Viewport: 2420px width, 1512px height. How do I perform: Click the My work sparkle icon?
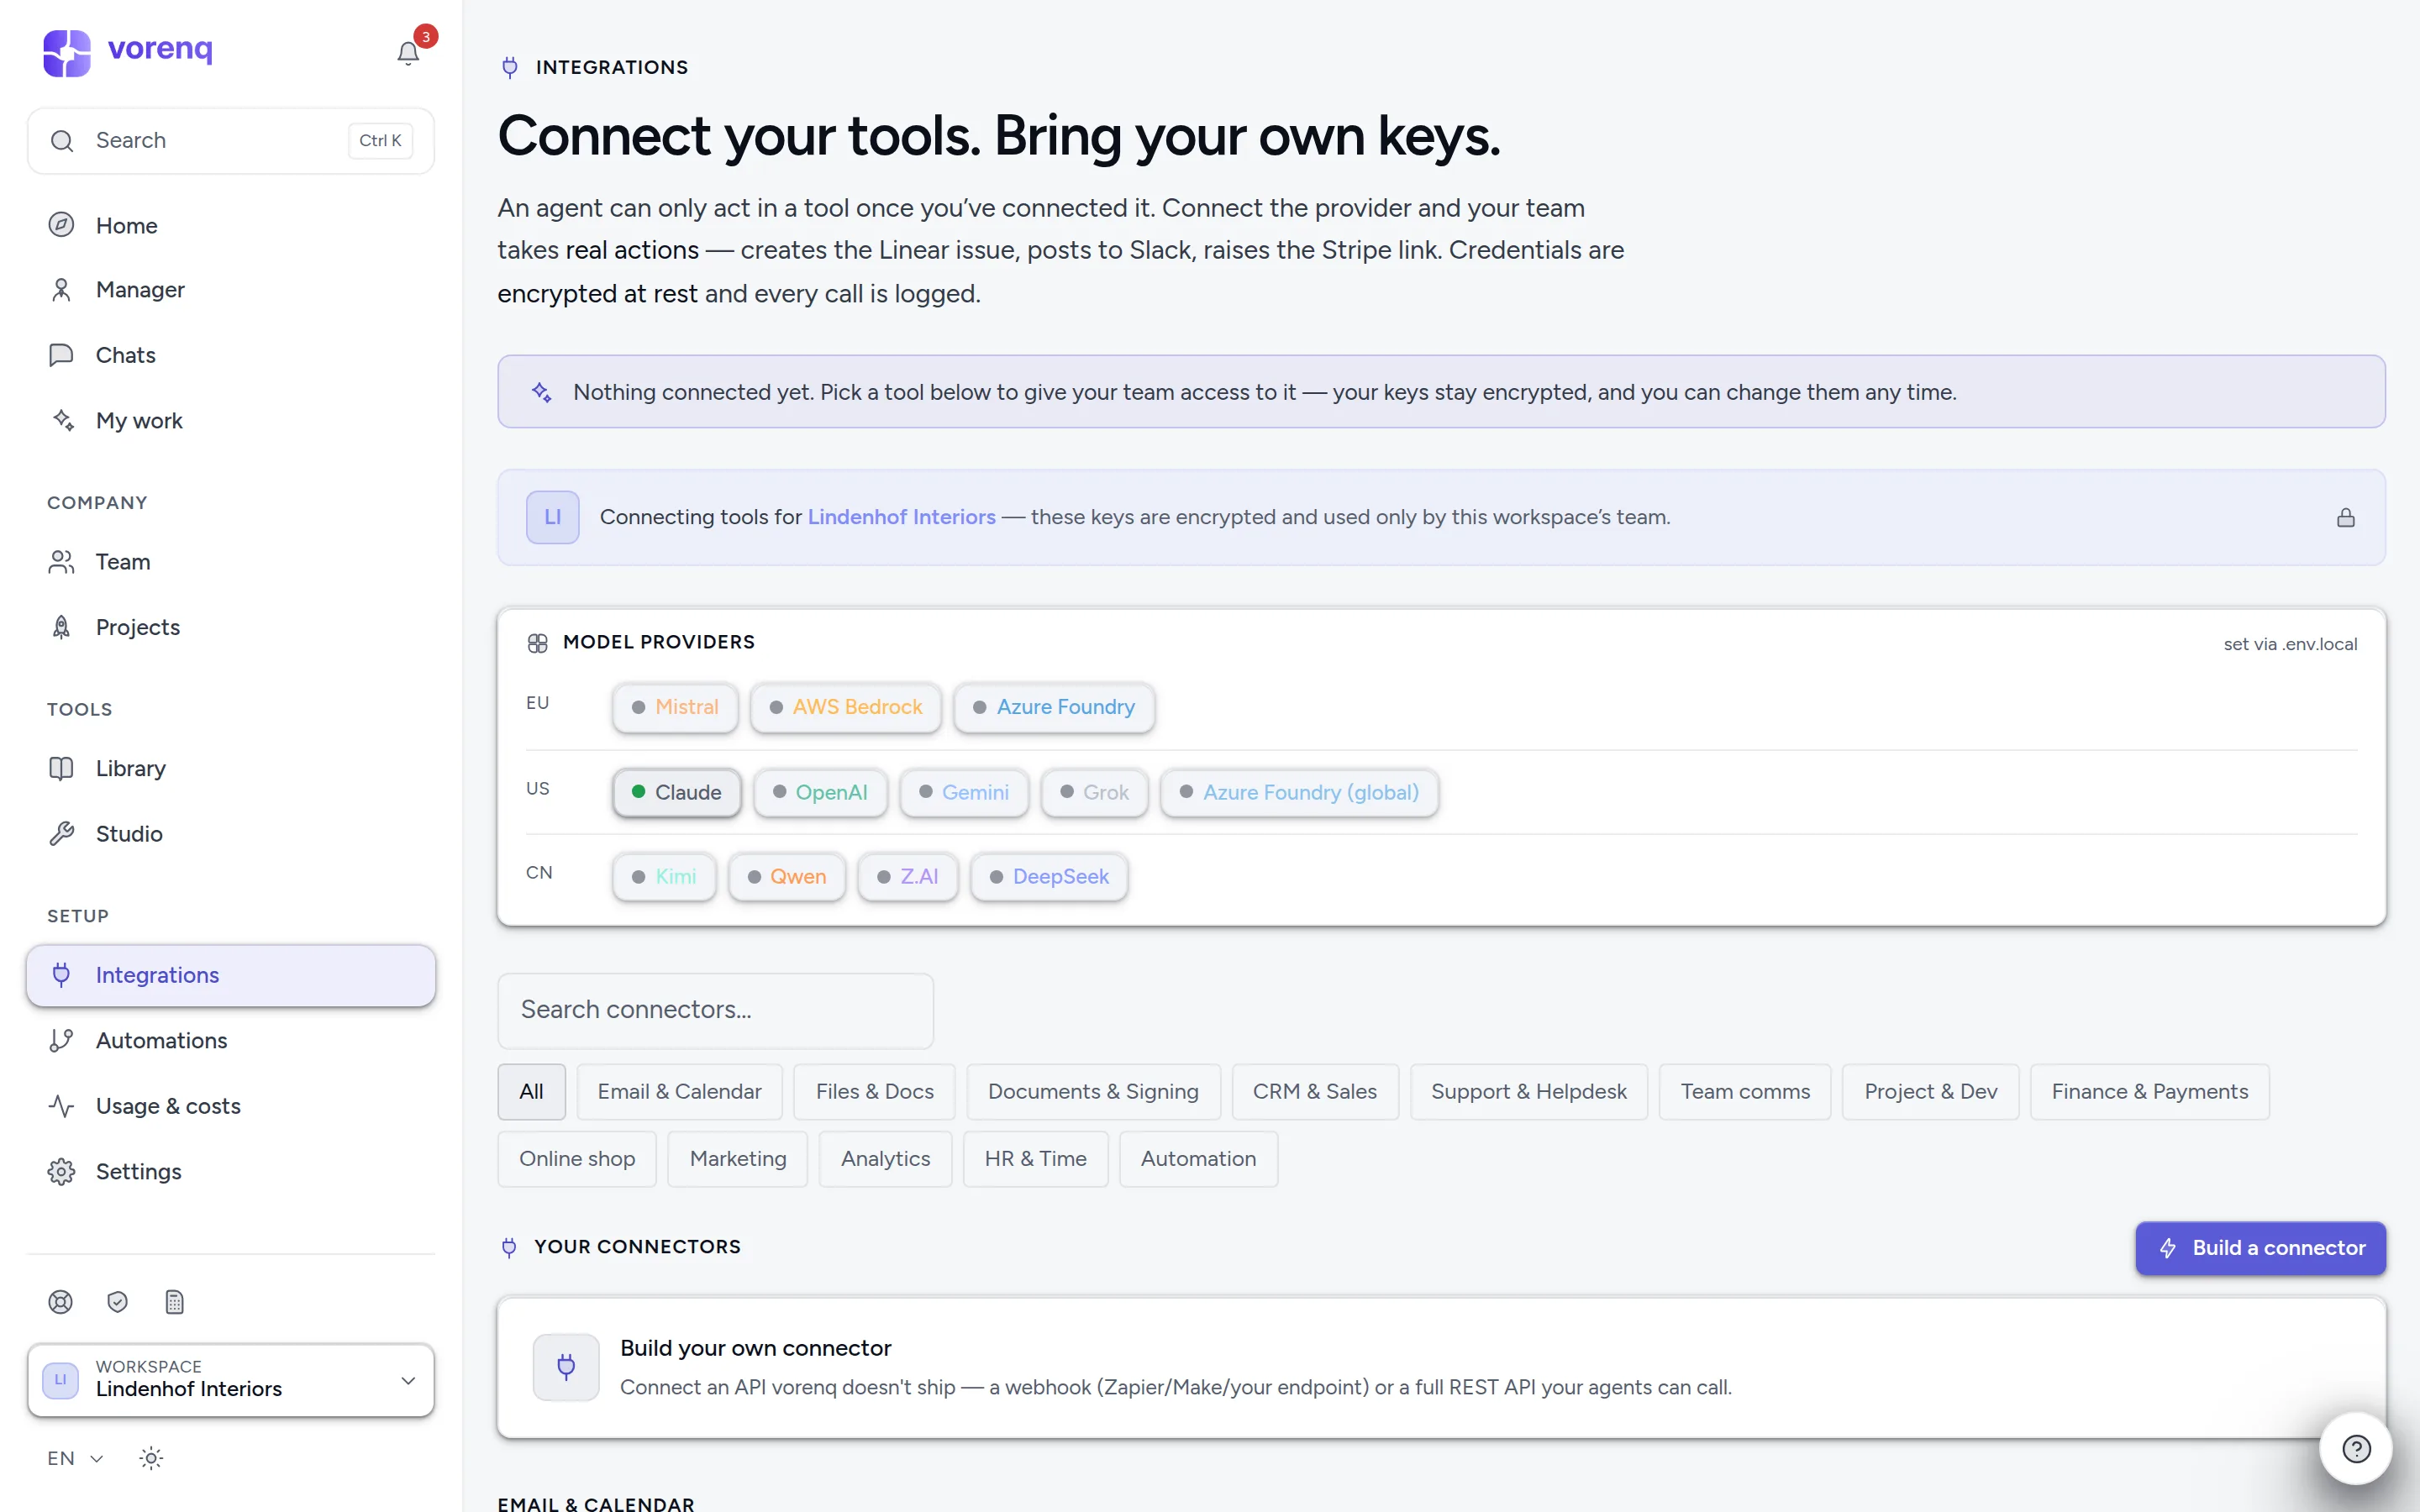pos(61,420)
